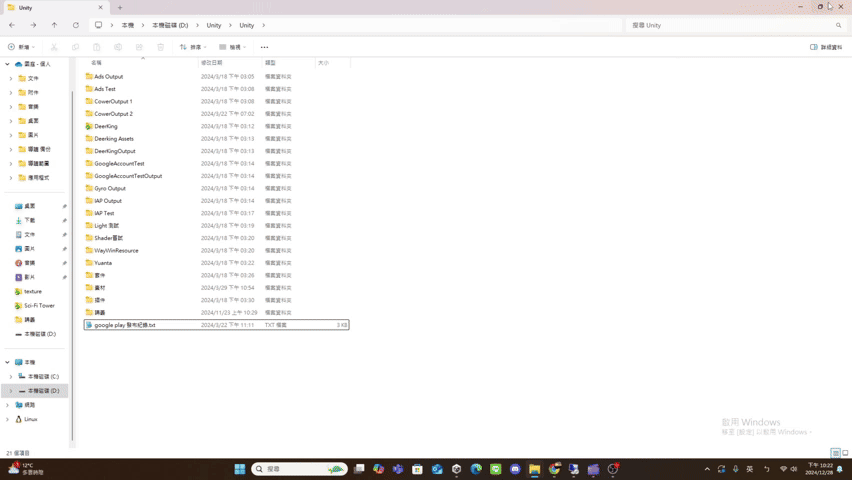Open Sci-Fi Tower in quick access sidebar
This screenshot has width=852, height=480.
click(x=39, y=305)
